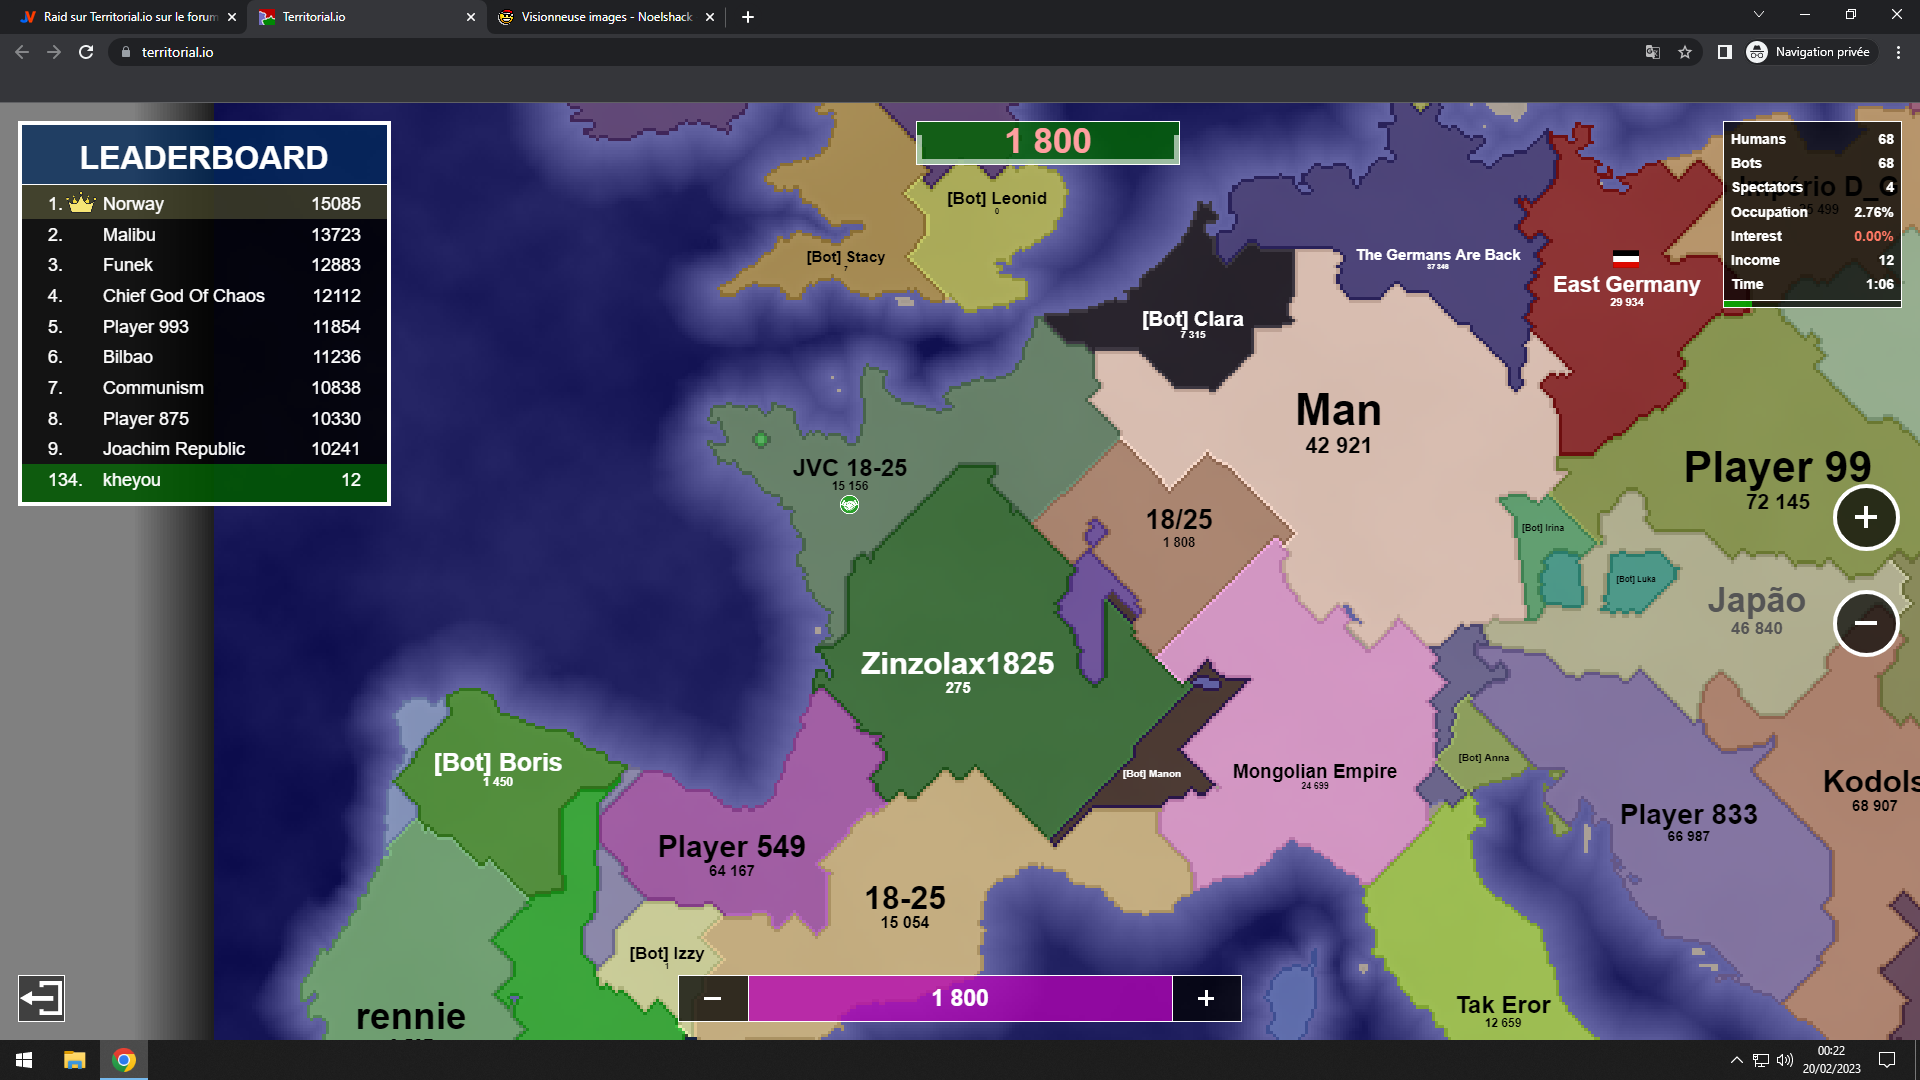Zoom out with the map minus button

pyautogui.click(x=1865, y=623)
